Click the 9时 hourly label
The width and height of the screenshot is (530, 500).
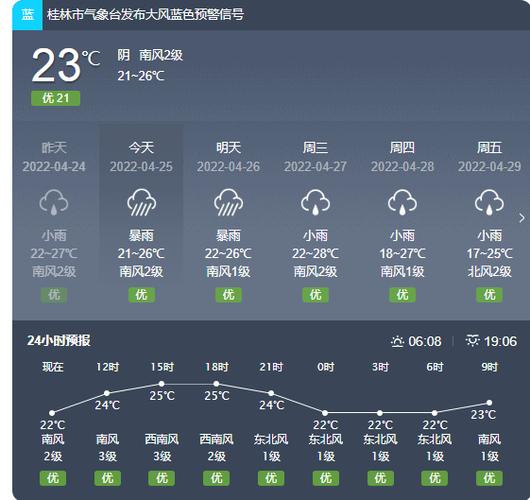(489, 367)
